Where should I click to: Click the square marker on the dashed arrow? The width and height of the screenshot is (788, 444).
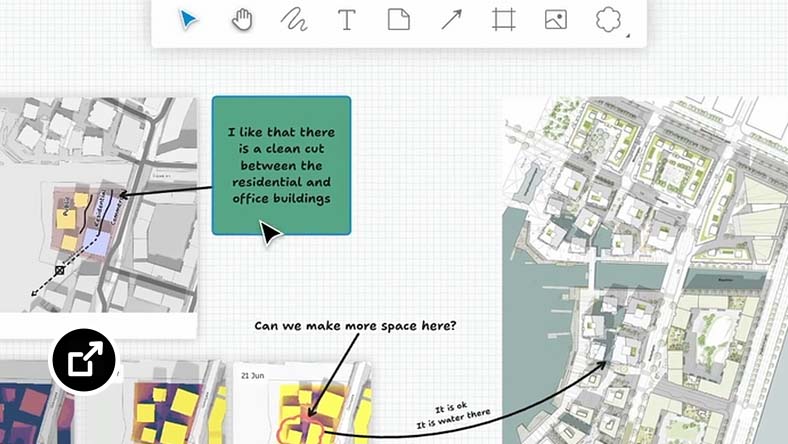point(60,270)
